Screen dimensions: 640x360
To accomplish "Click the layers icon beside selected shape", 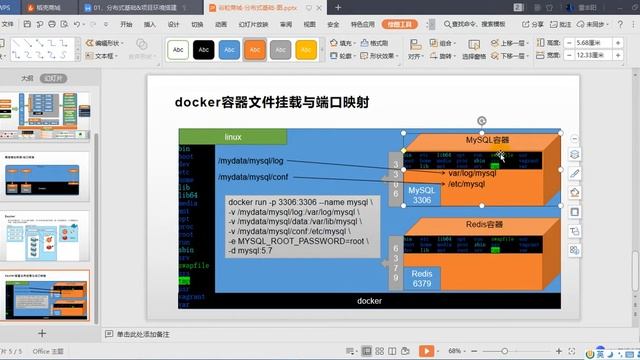I will pyautogui.click(x=574, y=155).
